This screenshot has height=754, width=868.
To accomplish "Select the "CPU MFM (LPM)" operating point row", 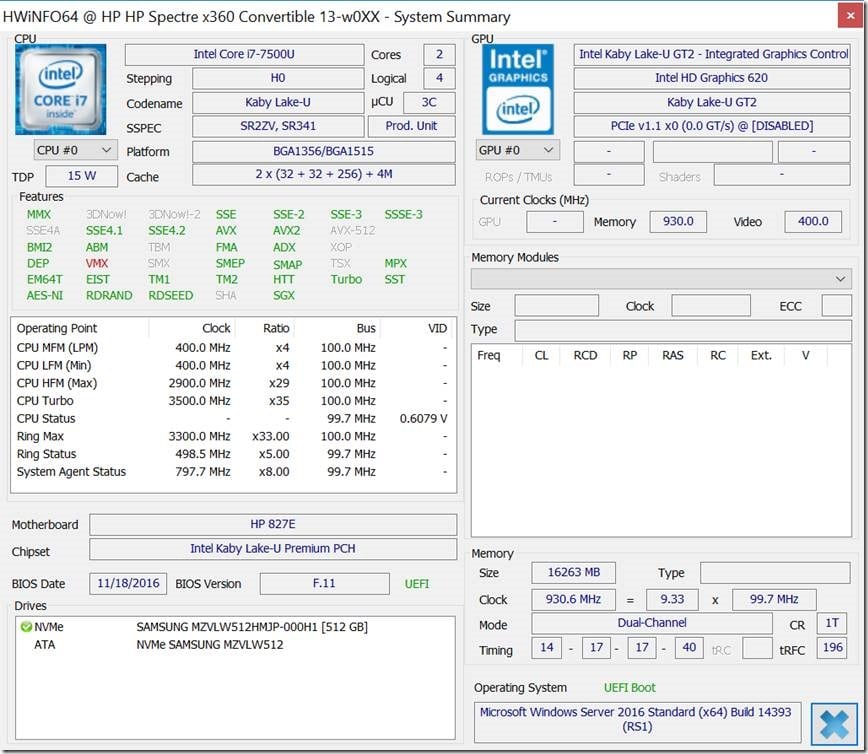I will click(232, 348).
